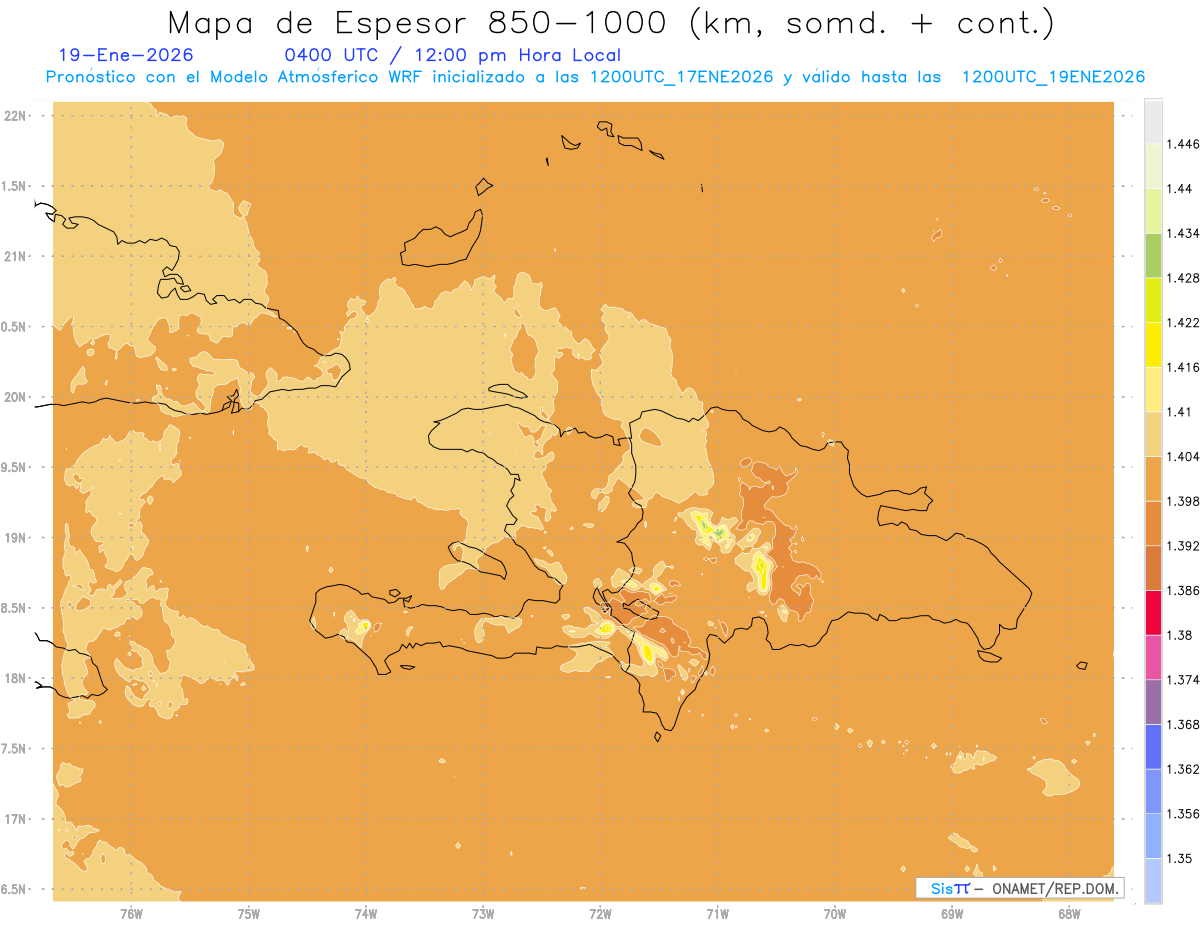The width and height of the screenshot is (1200, 927).
Task: Click the latitude axis label "22N"
Action: point(16,115)
